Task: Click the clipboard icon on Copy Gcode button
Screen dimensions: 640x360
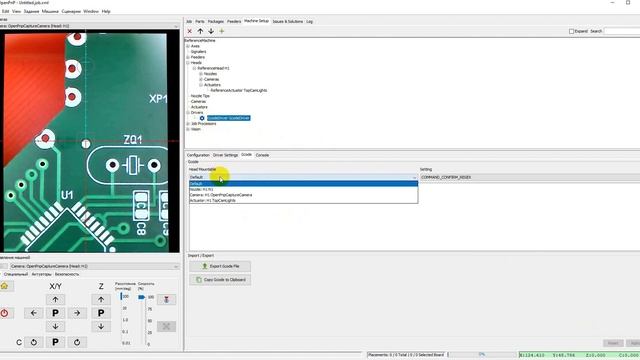Action: tap(199, 280)
